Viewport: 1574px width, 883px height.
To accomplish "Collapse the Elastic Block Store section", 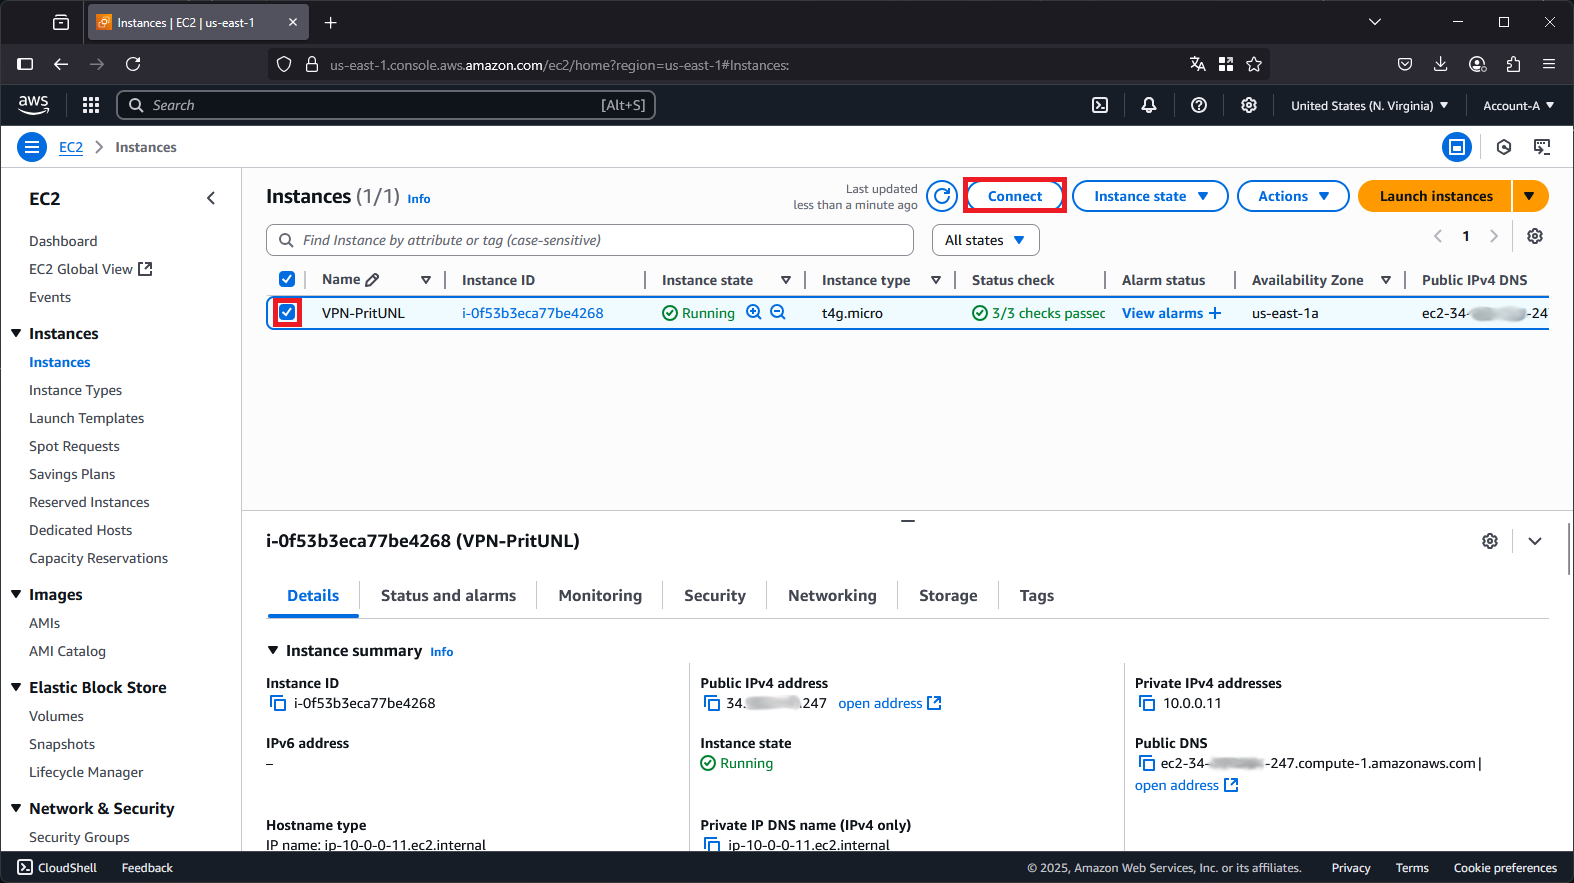I will 16,687.
